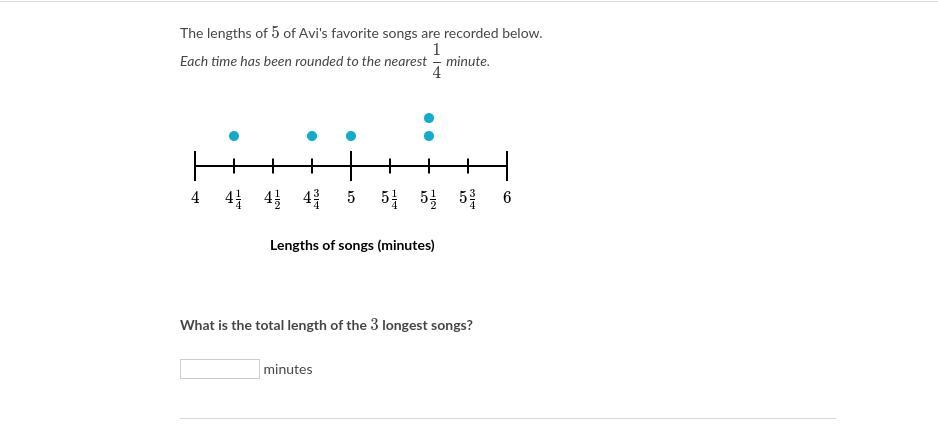
Task: Select the dot above 4 3/4
Action: coord(312,136)
